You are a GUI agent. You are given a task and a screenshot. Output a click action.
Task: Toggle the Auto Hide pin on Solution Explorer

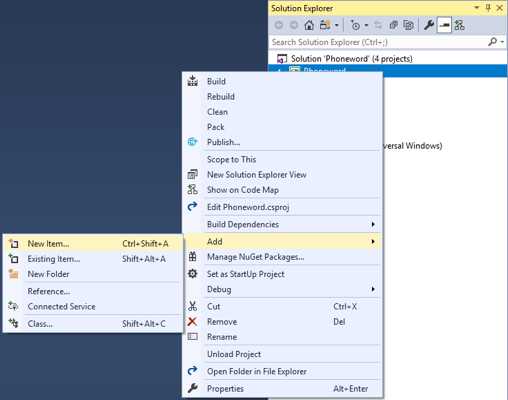tap(488, 8)
